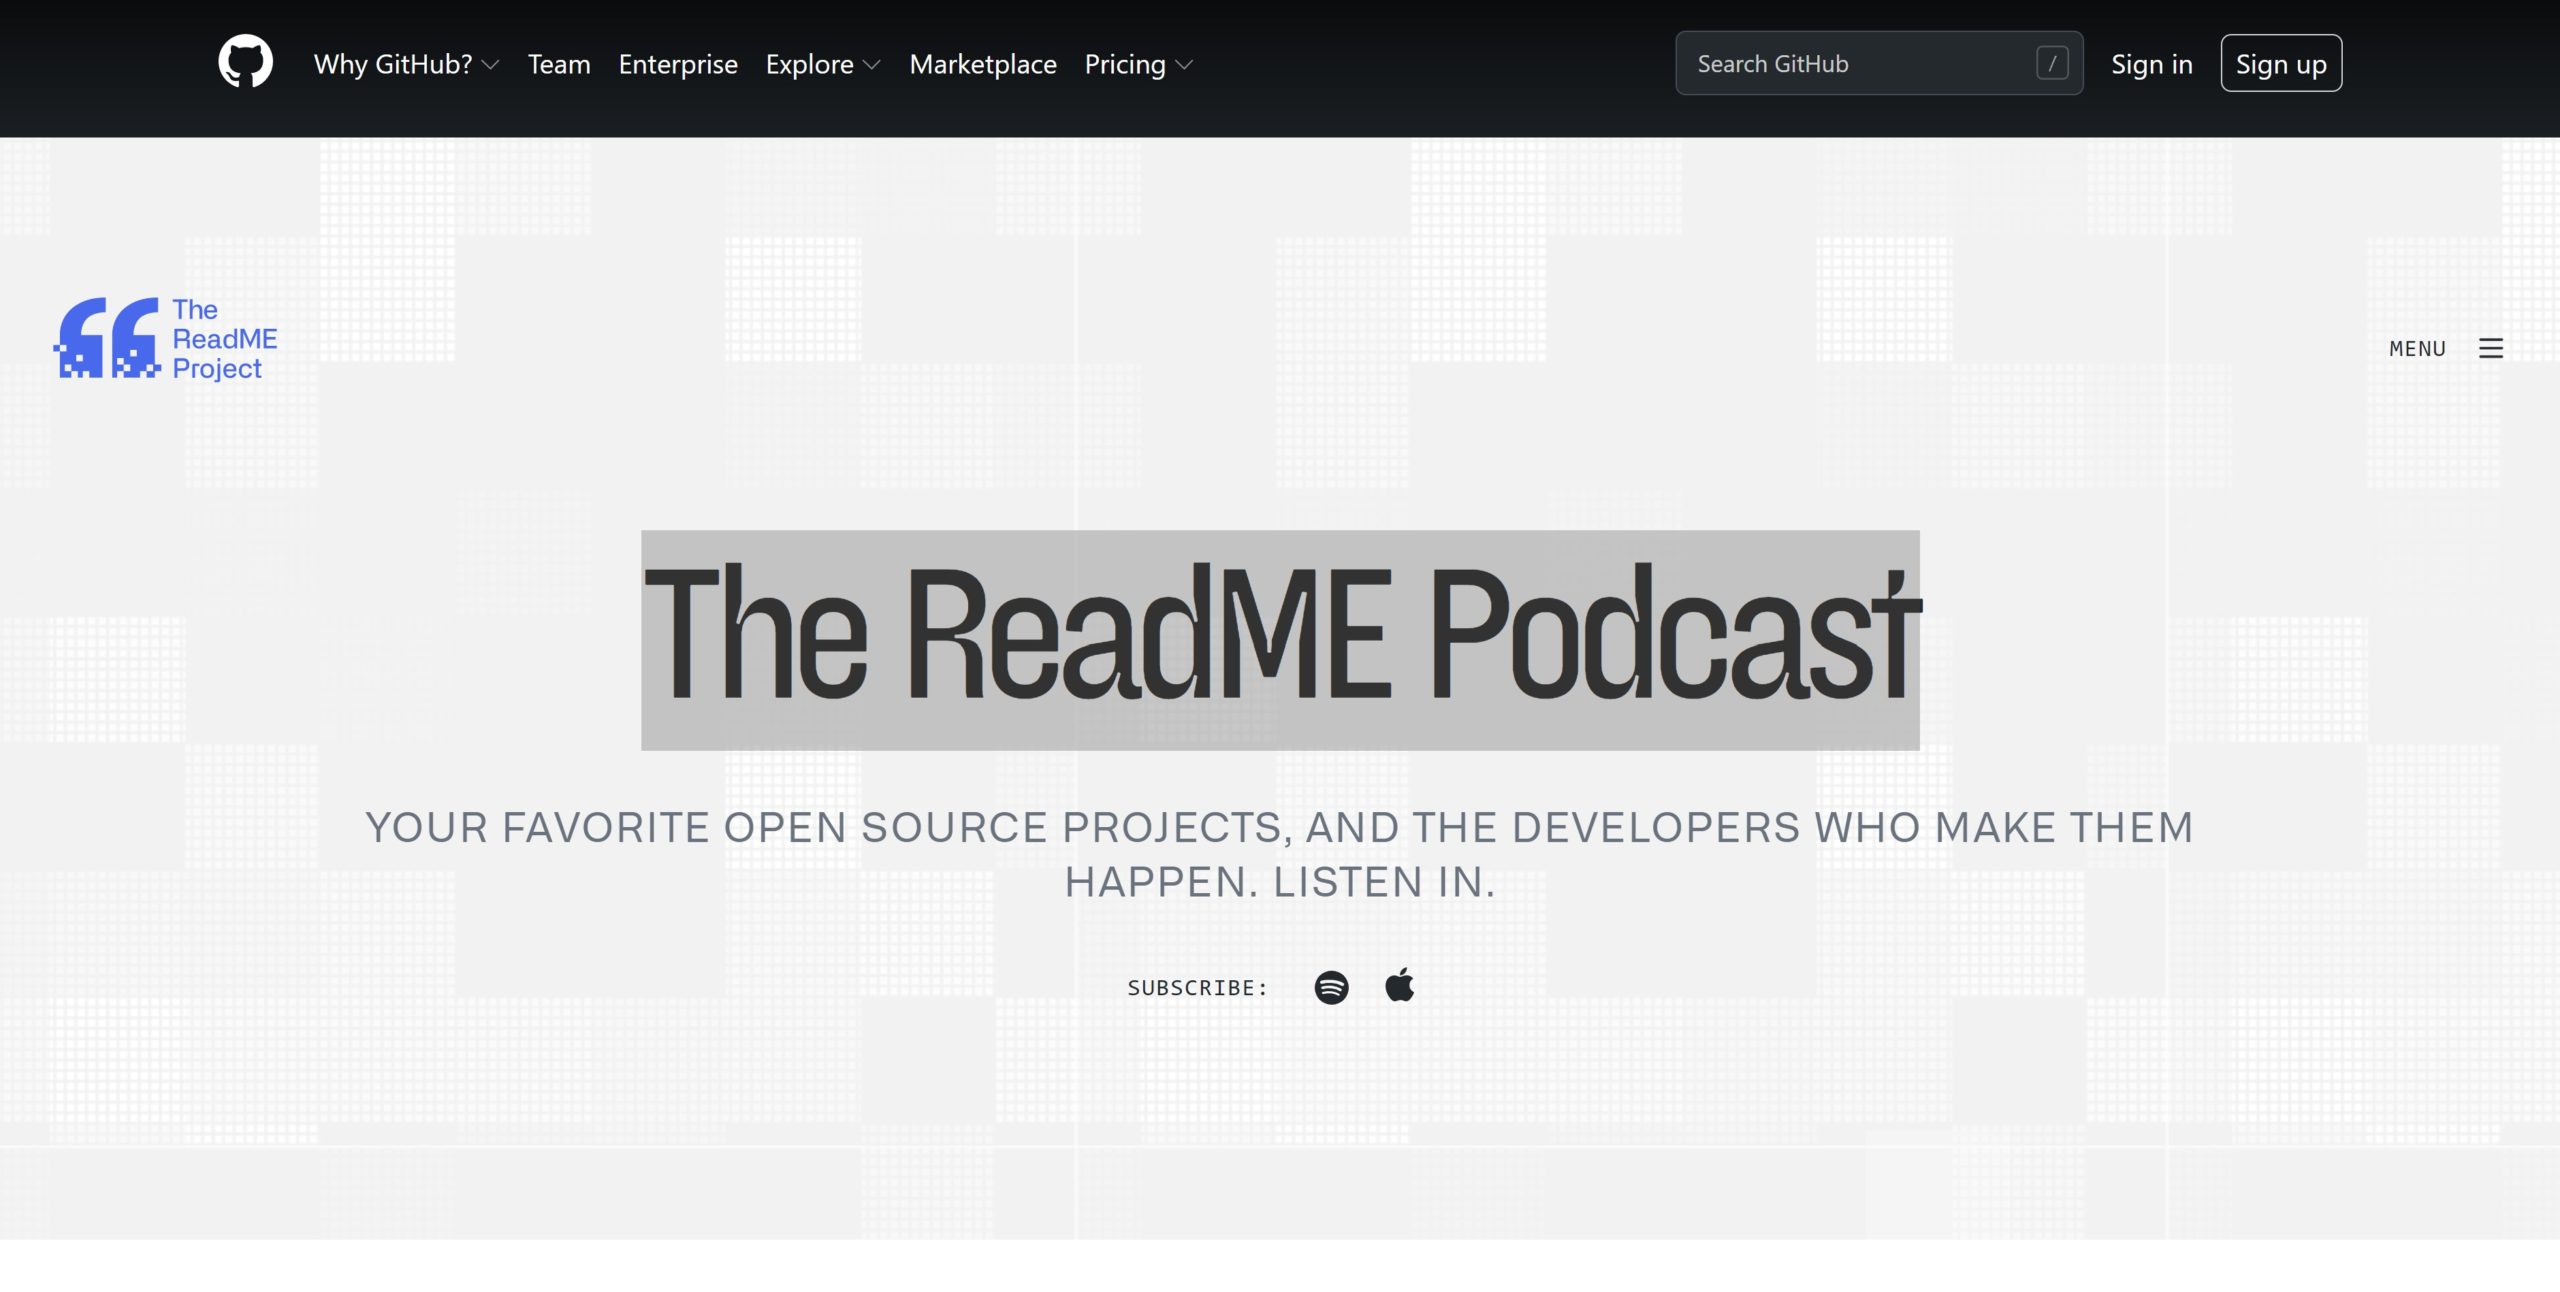This screenshot has width=2560, height=1292.
Task: Click the MENU label
Action: coord(2417,349)
